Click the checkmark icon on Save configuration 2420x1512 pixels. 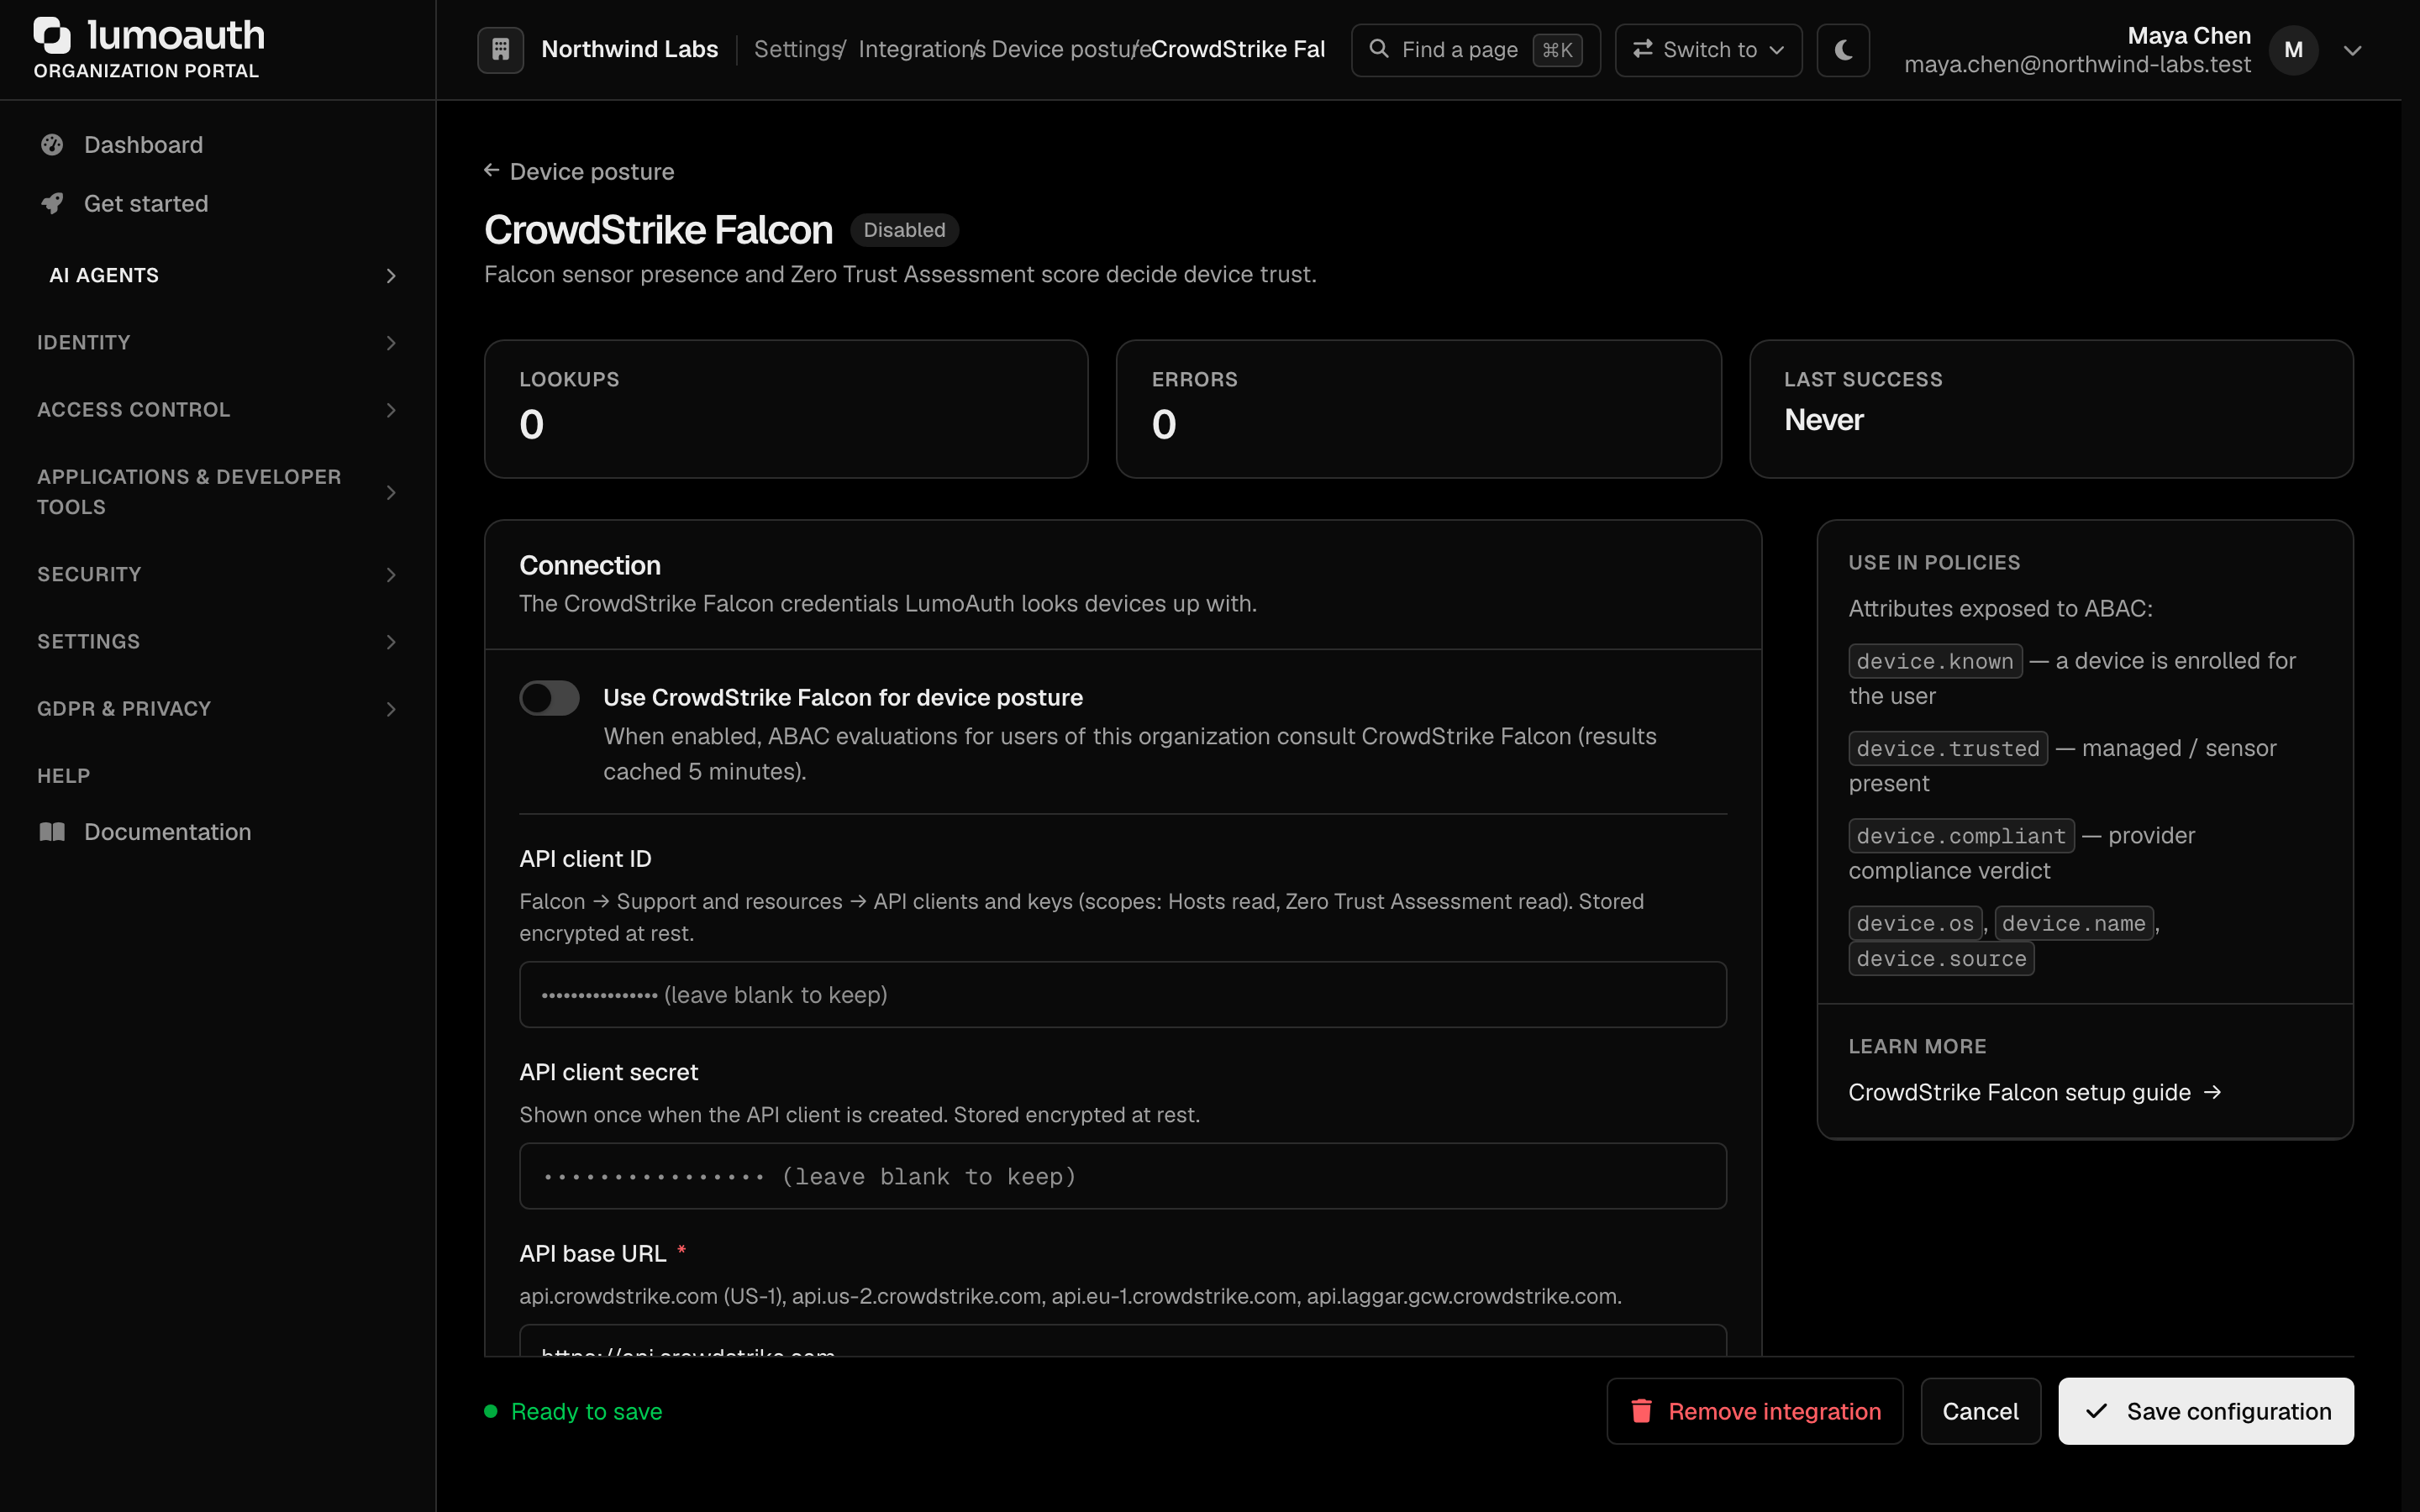pos(2097,1411)
